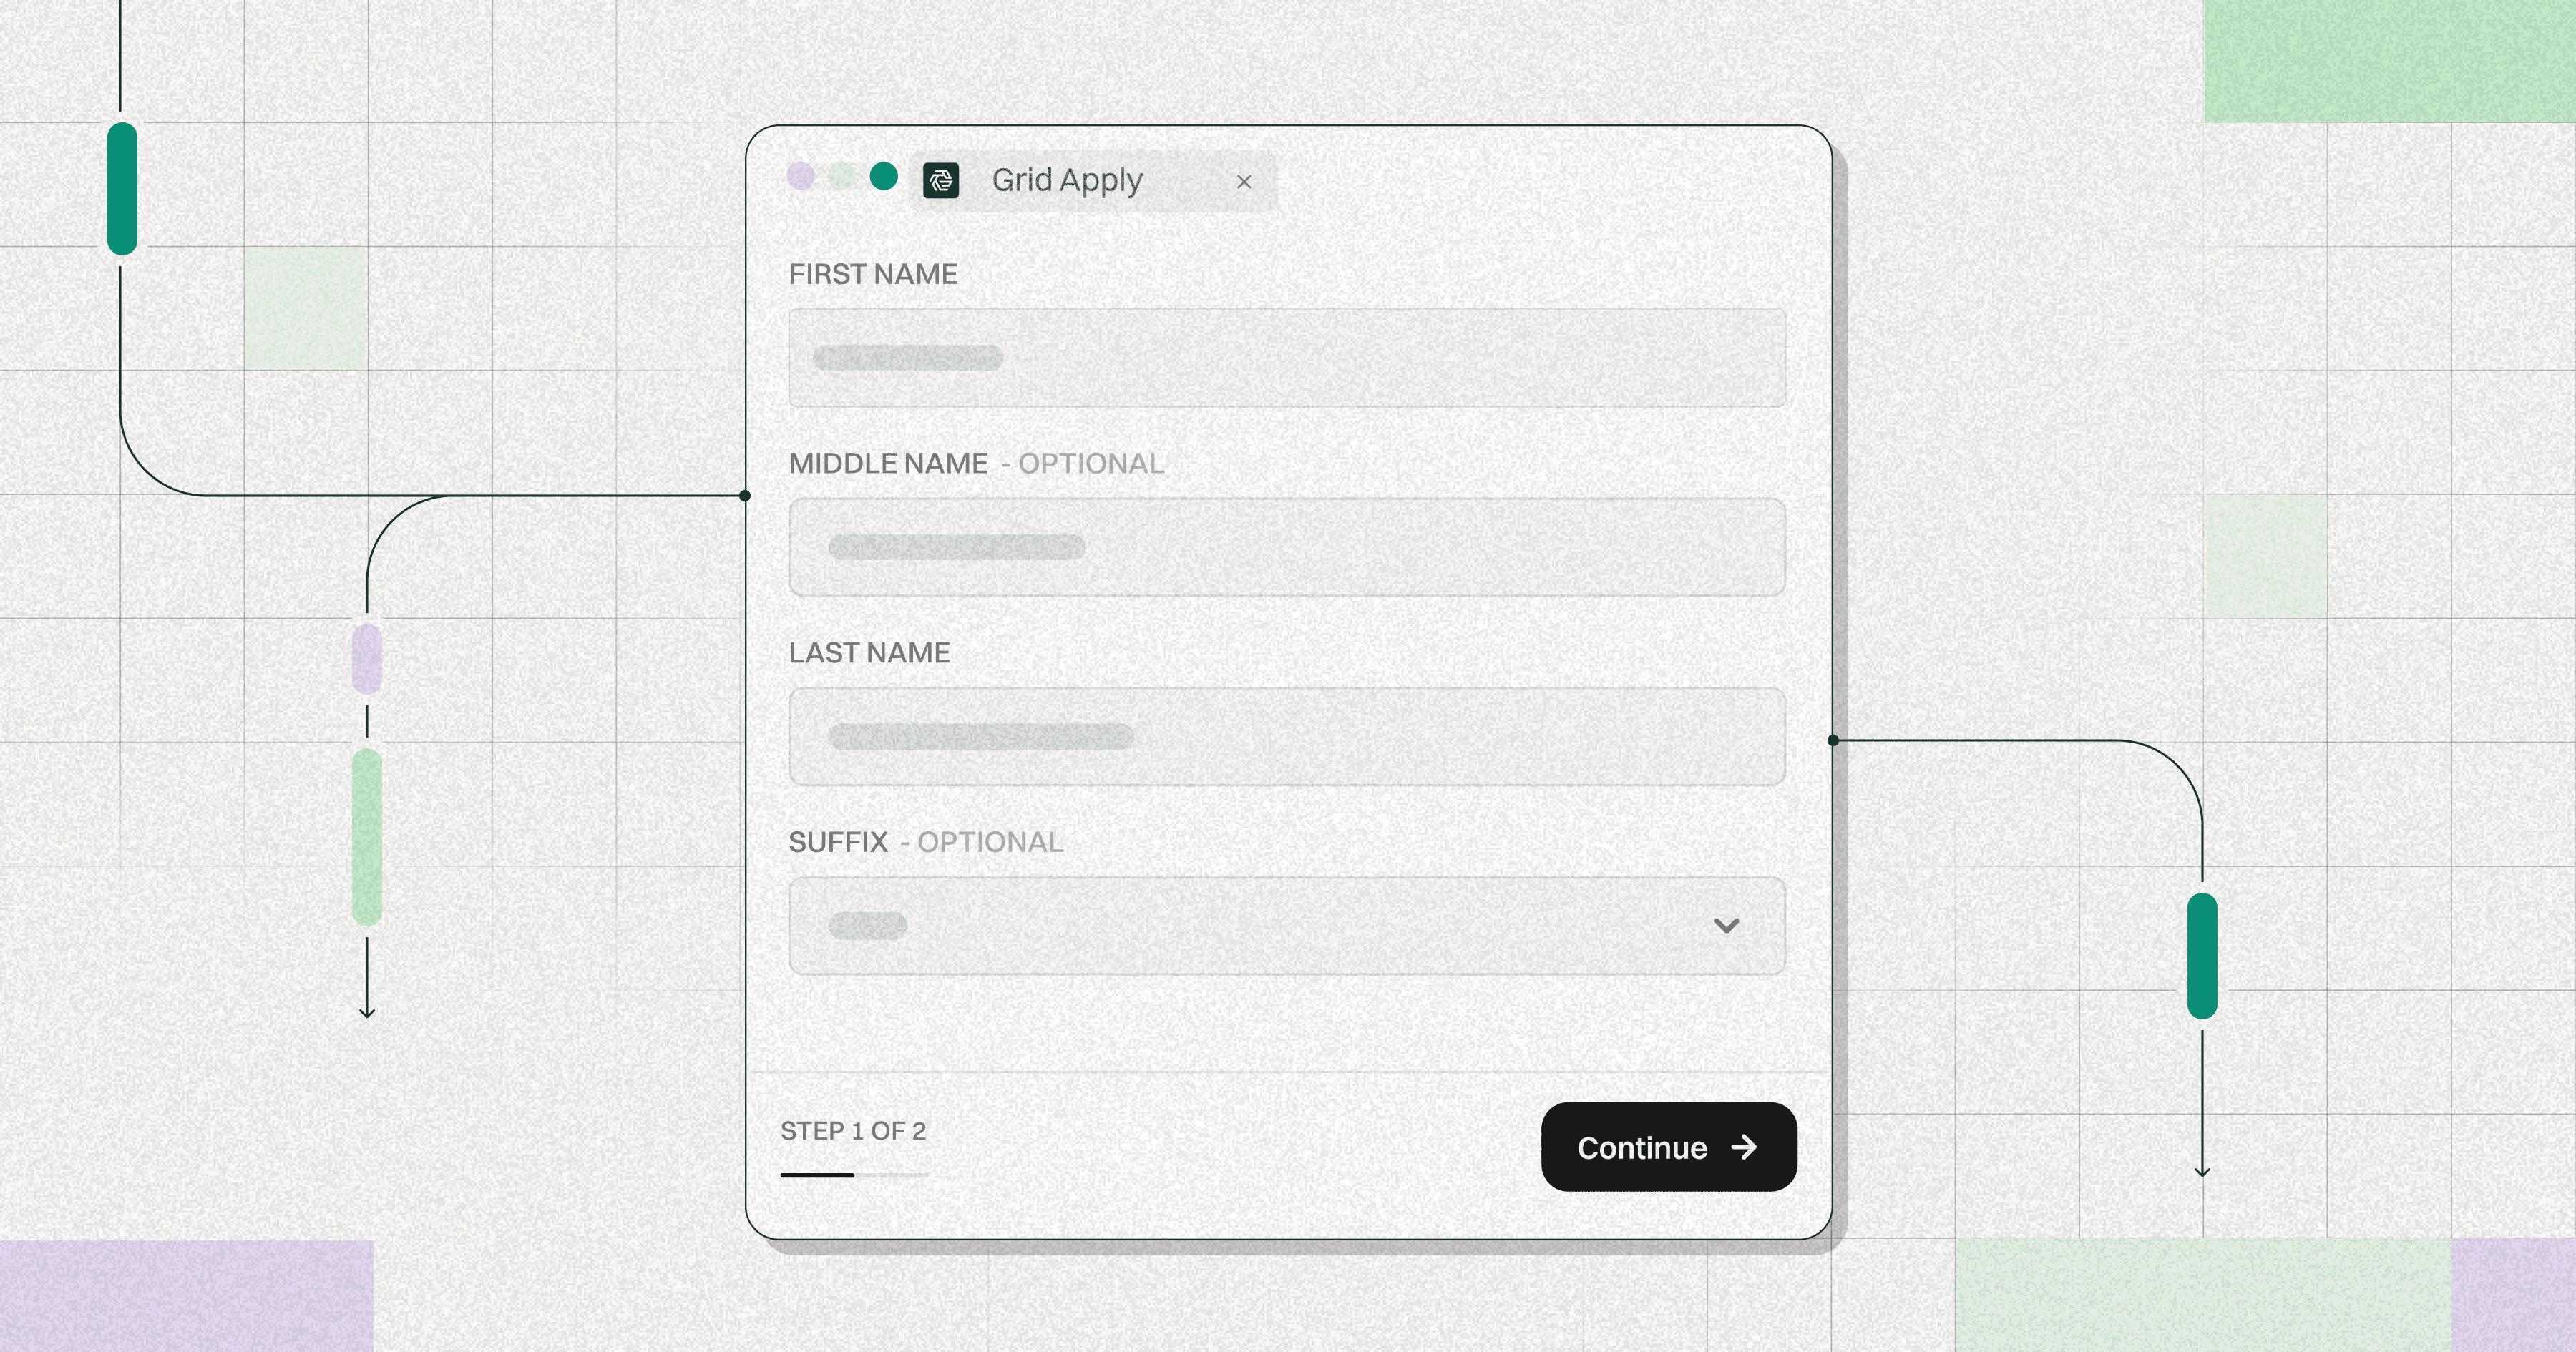Close the Grid Apply tab
The width and height of the screenshot is (2576, 1352).
tap(1243, 182)
